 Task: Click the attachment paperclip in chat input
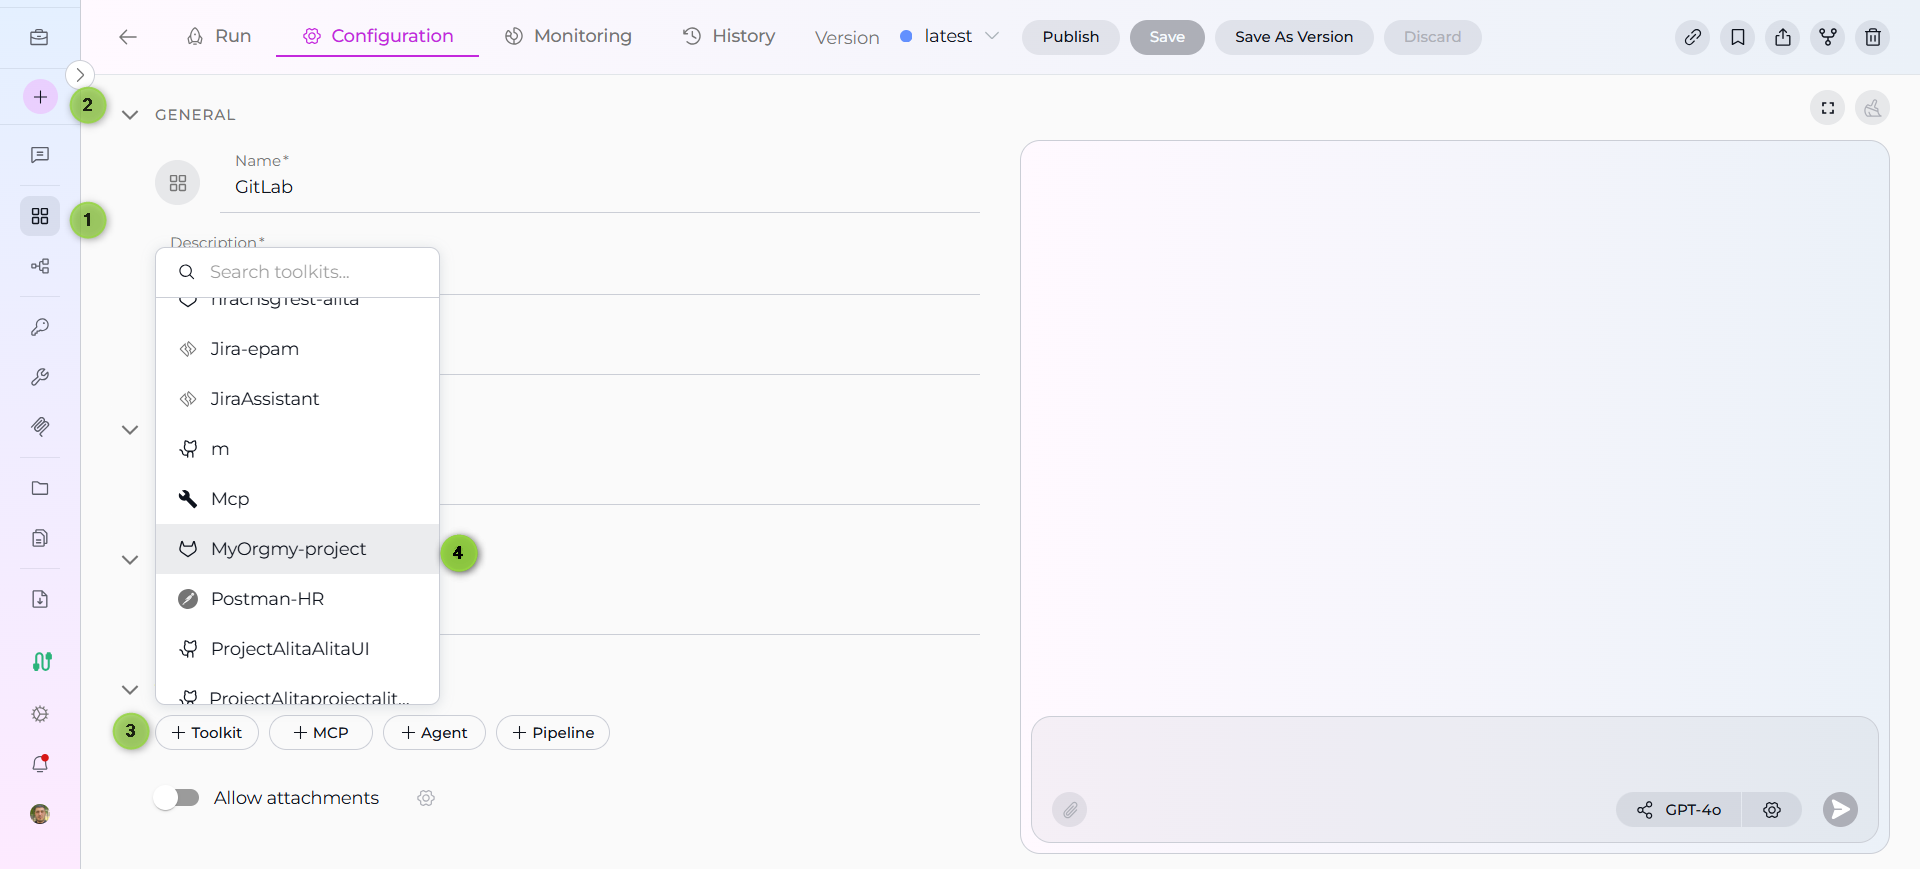click(x=1069, y=809)
